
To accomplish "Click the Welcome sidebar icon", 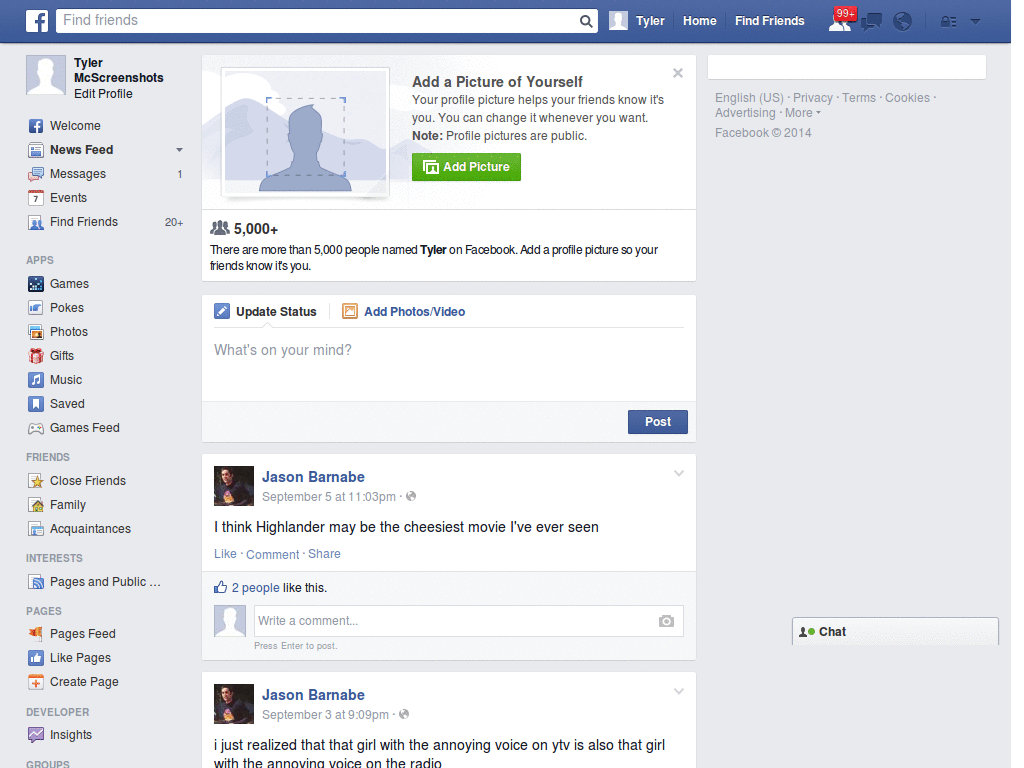I will 36,126.
